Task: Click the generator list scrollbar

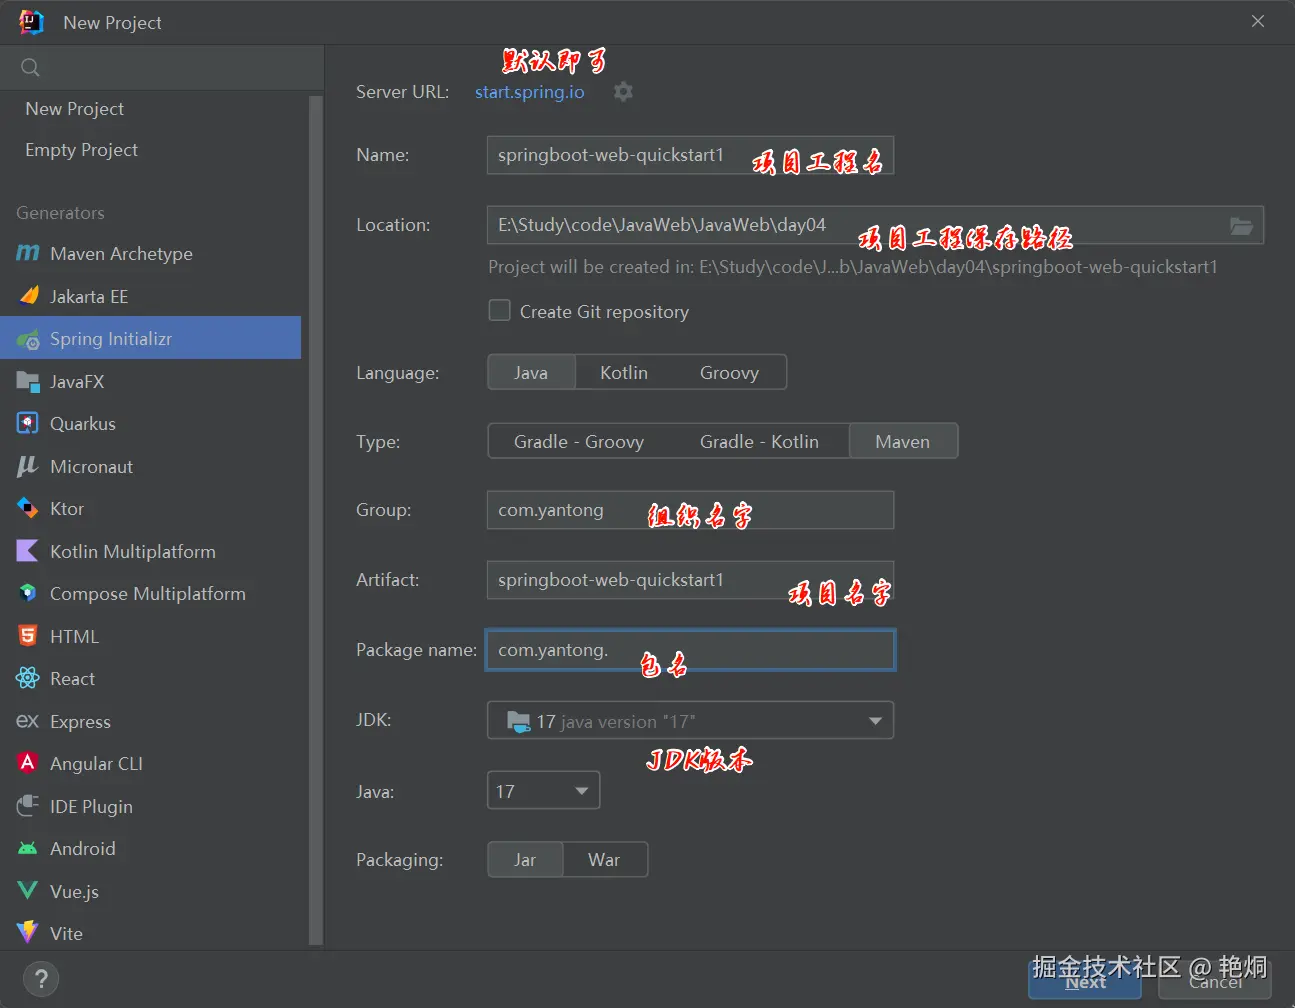Action: click(316, 520)
